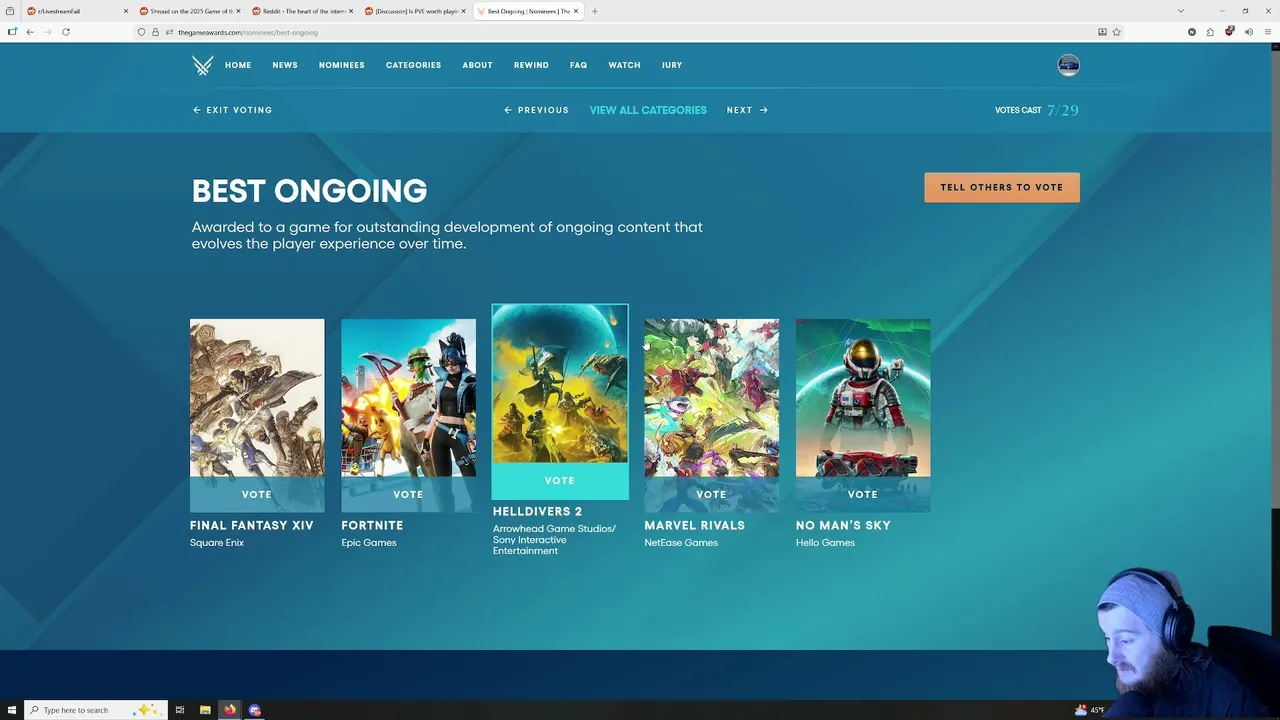The height and width of the screenshot is (720, 1280).
Task: Vote for Marvel Rivals
Action: [711, 494]
